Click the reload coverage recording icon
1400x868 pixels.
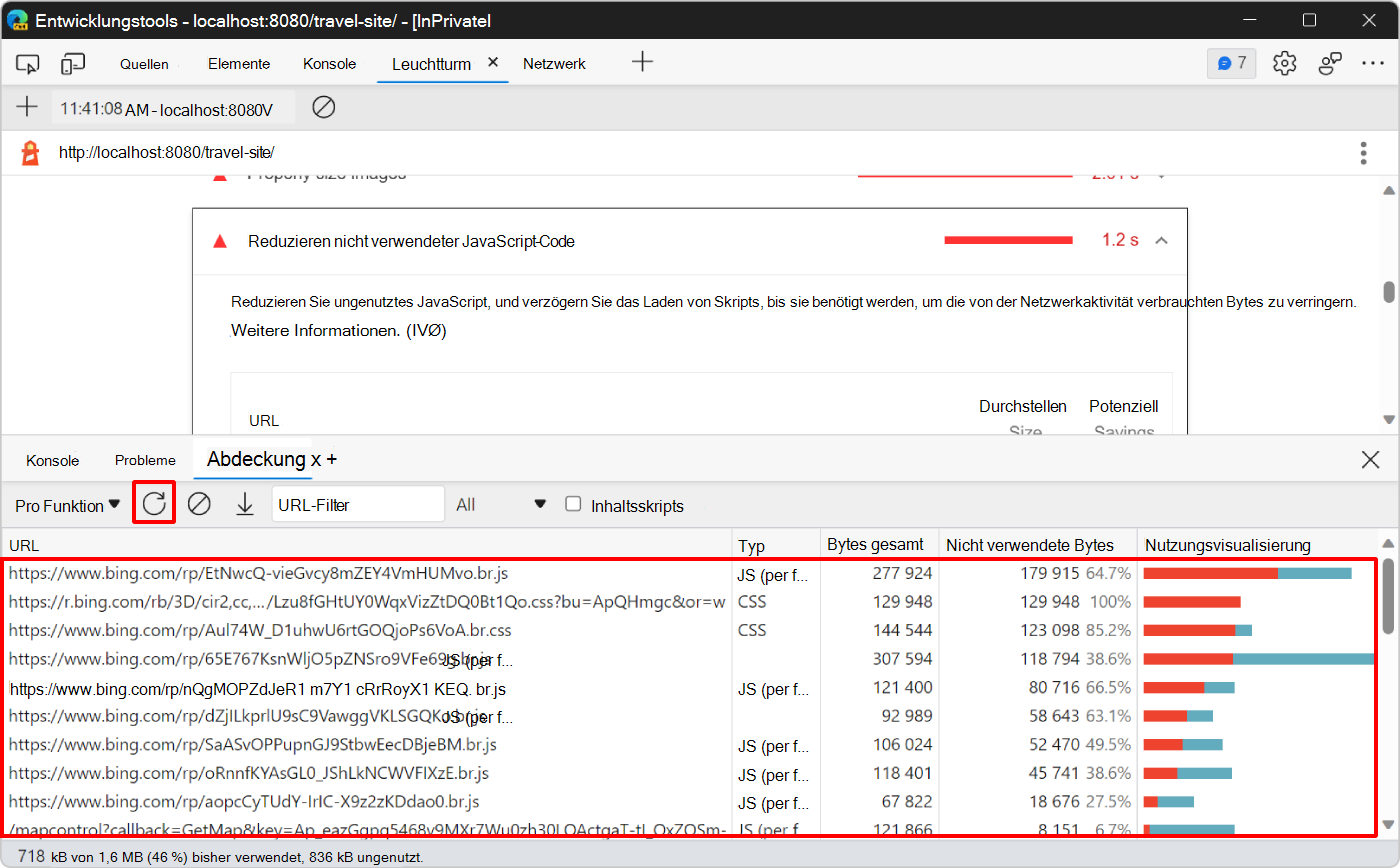(154, 504)
